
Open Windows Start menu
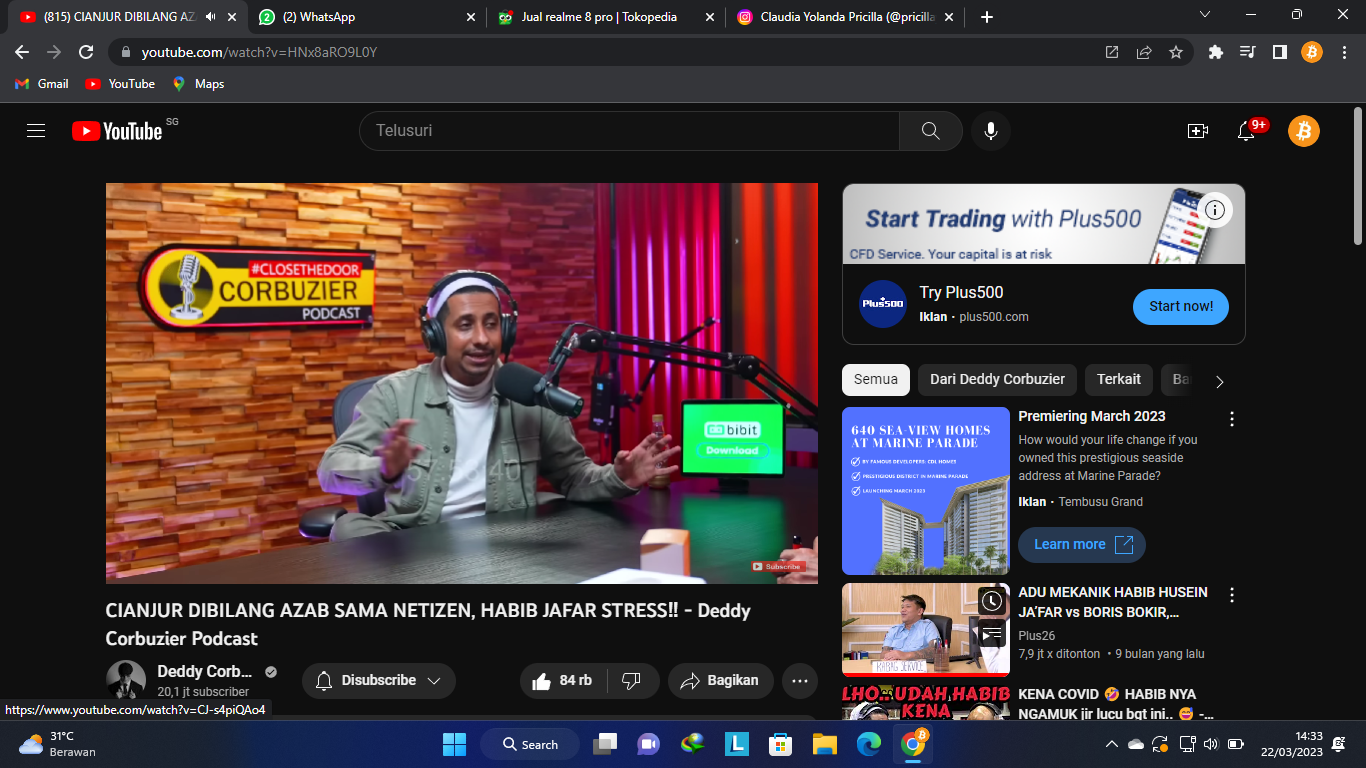[454, 744]
